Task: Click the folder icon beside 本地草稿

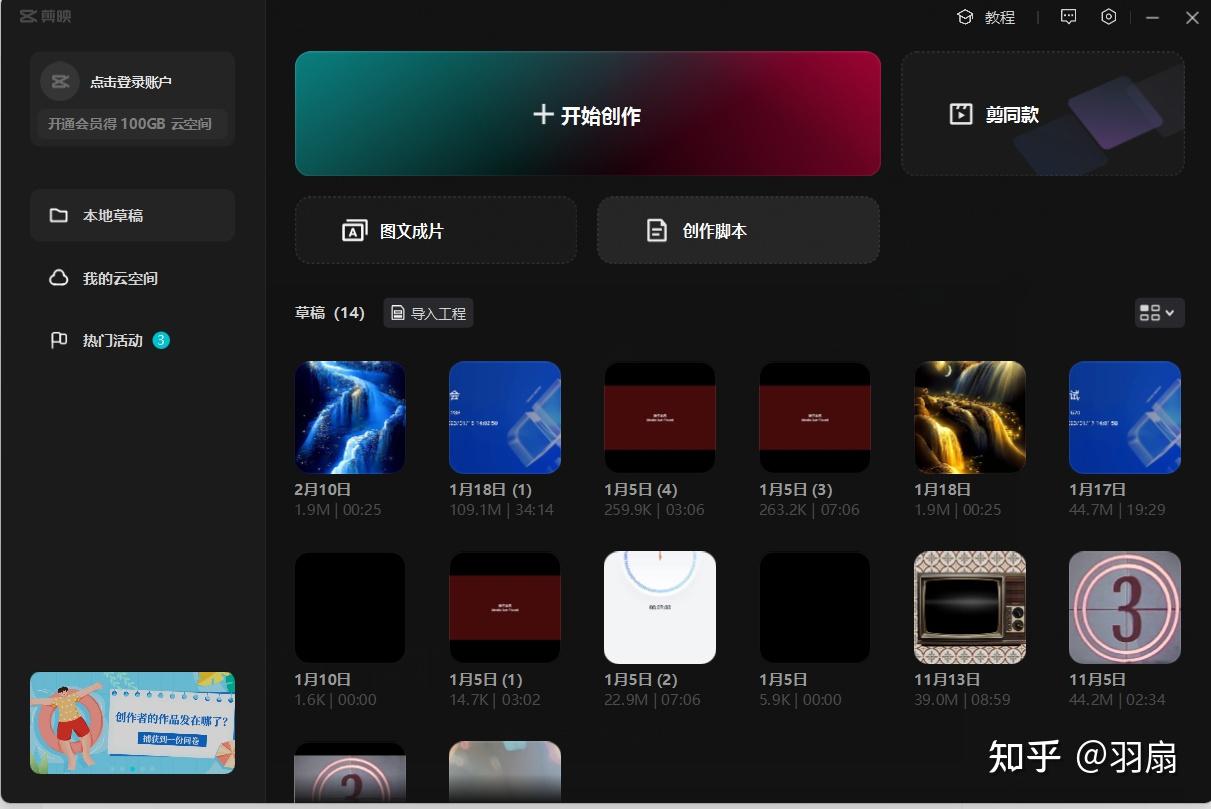Action: tap(59, 215)
